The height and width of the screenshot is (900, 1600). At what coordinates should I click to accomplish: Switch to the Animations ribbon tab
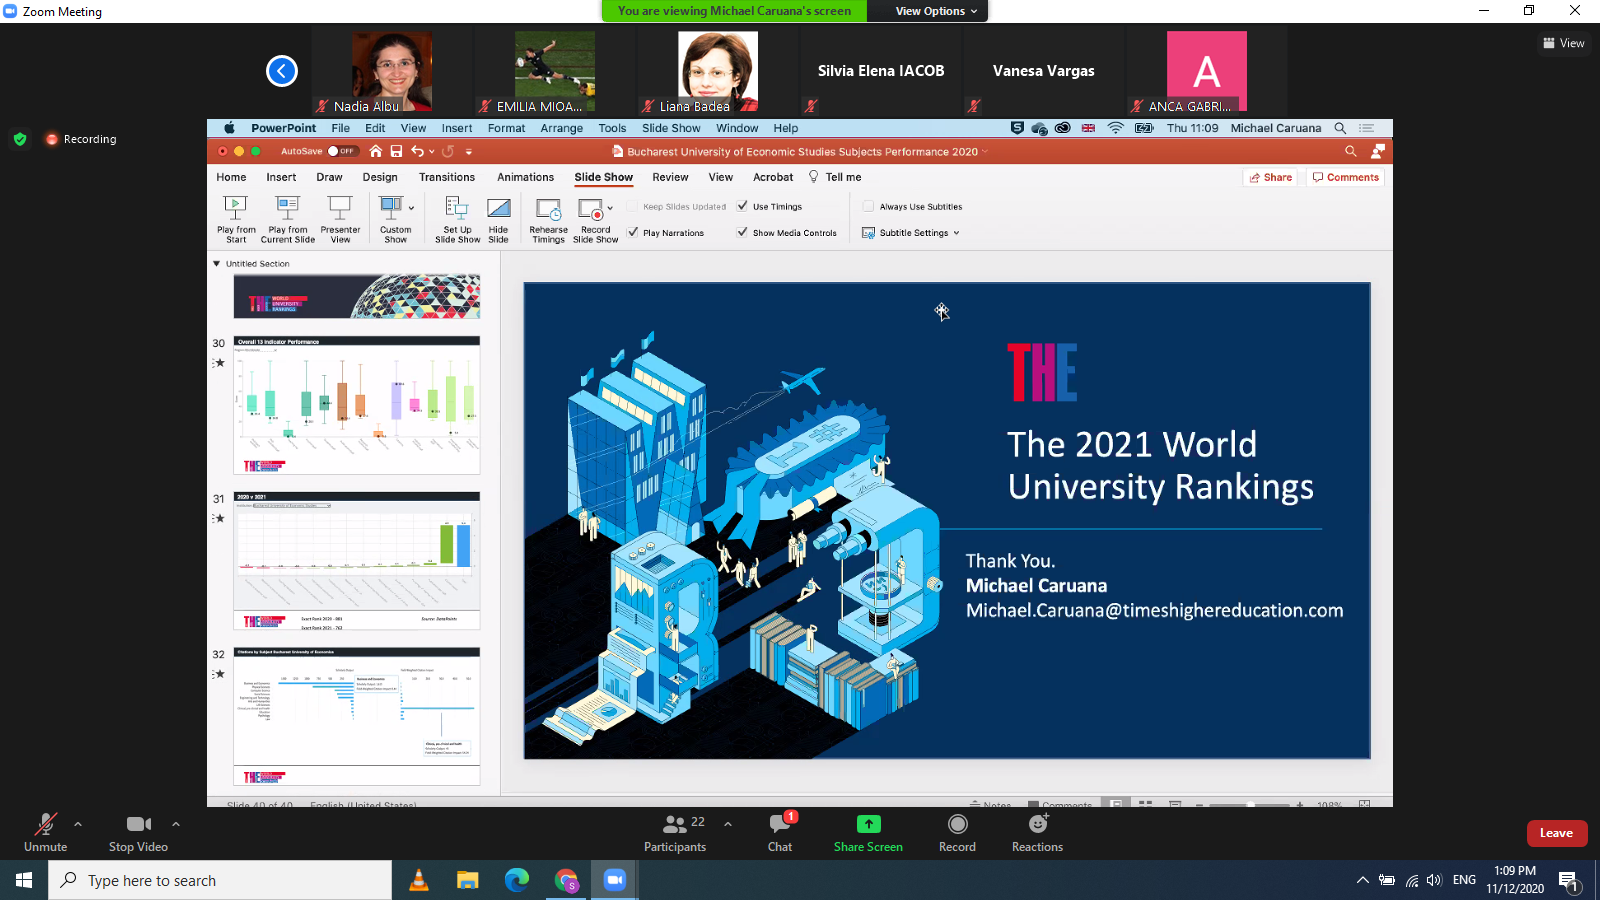click(x=525, y=177)
